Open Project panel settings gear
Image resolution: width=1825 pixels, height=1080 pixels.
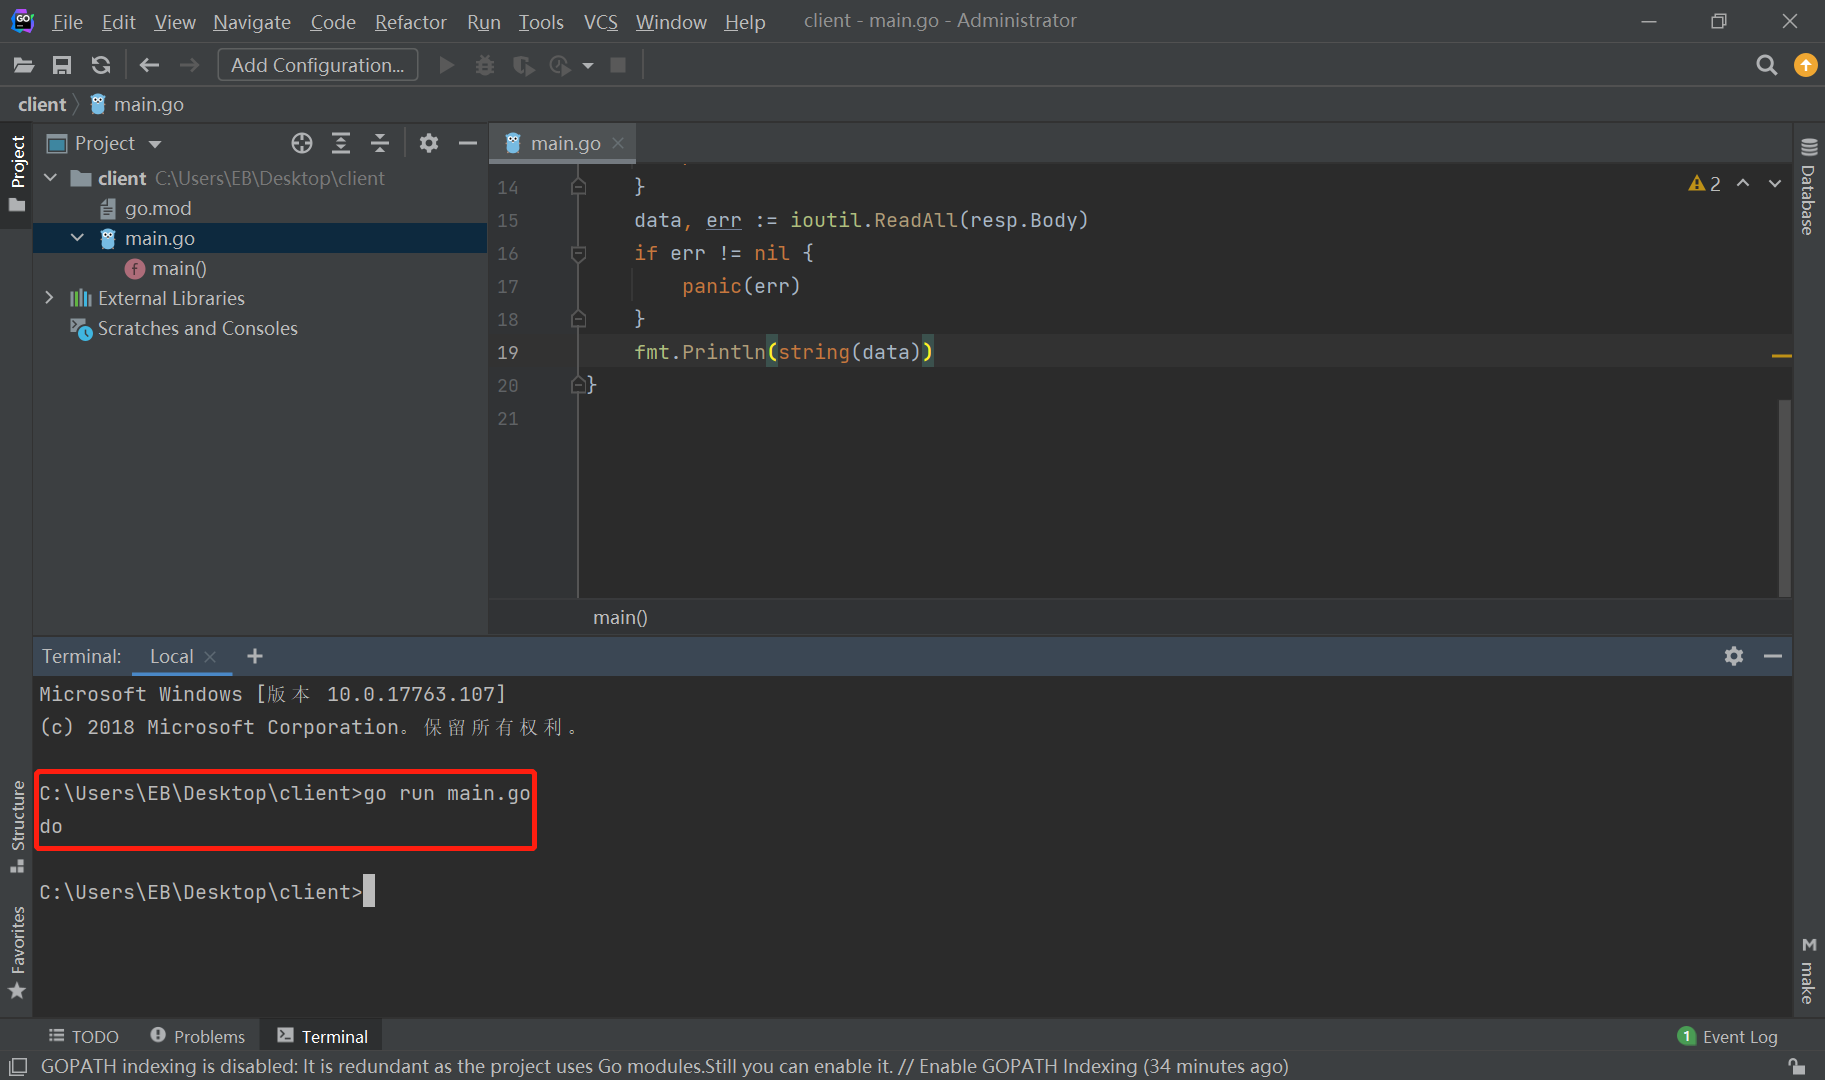[x=429, y=143]
